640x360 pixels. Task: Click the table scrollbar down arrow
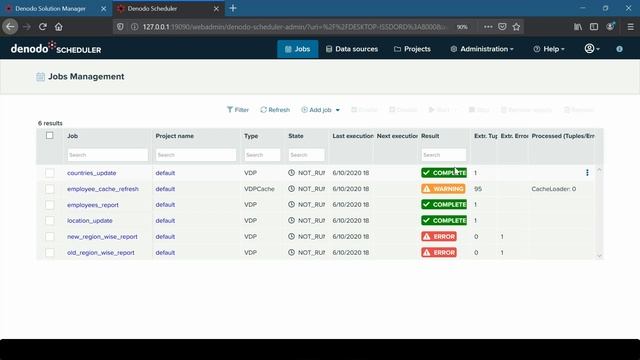click(599, 256)
